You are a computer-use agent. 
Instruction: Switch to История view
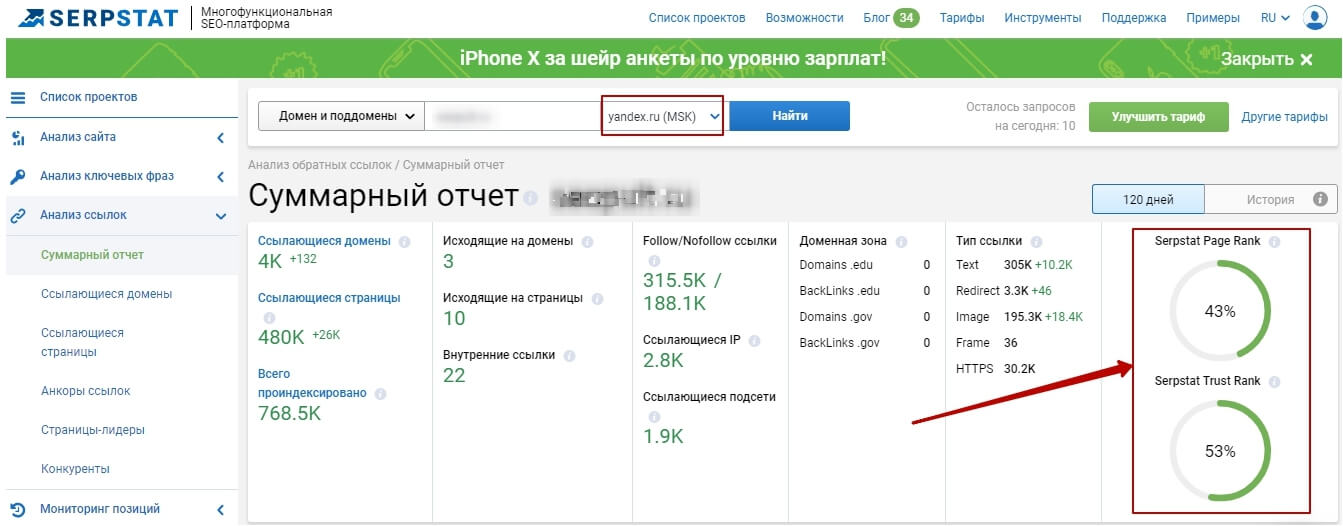(x=1269, y=199)
